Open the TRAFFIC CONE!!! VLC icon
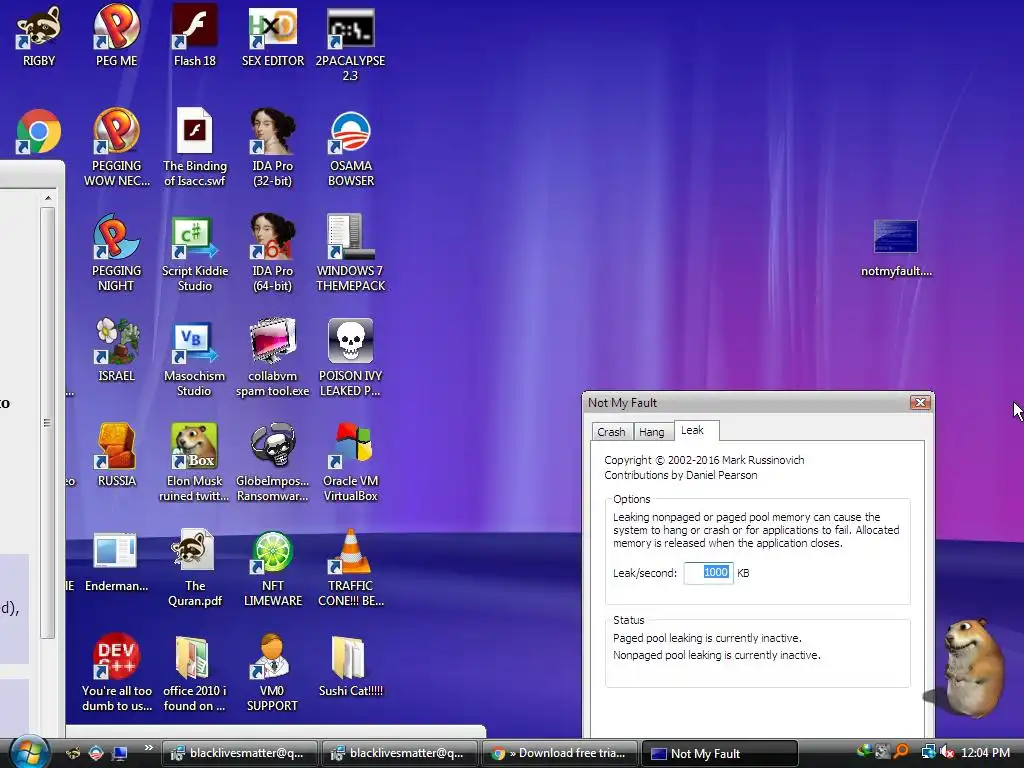Image resolution: width=1024 pixels, height=768 pixels. [350, 568]
